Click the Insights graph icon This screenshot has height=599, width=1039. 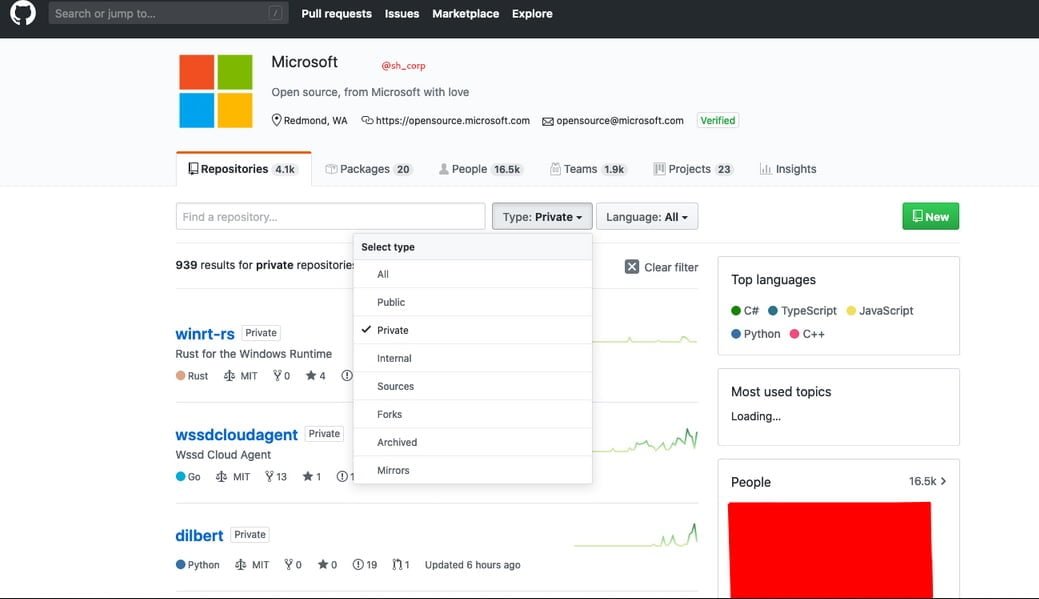pos(765,169)
